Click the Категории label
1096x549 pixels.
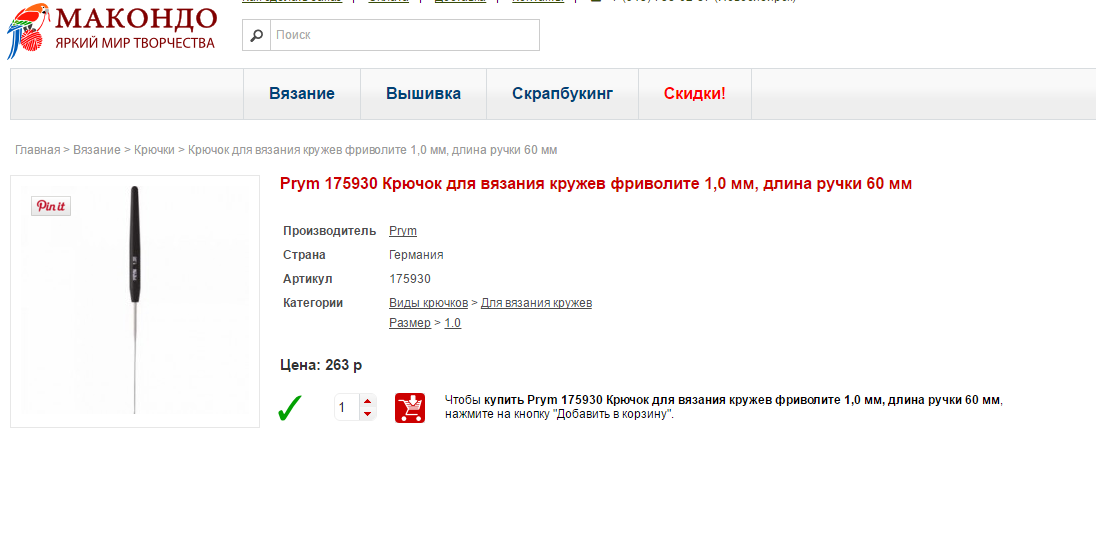pyautogui.click(x=313, y=303)
